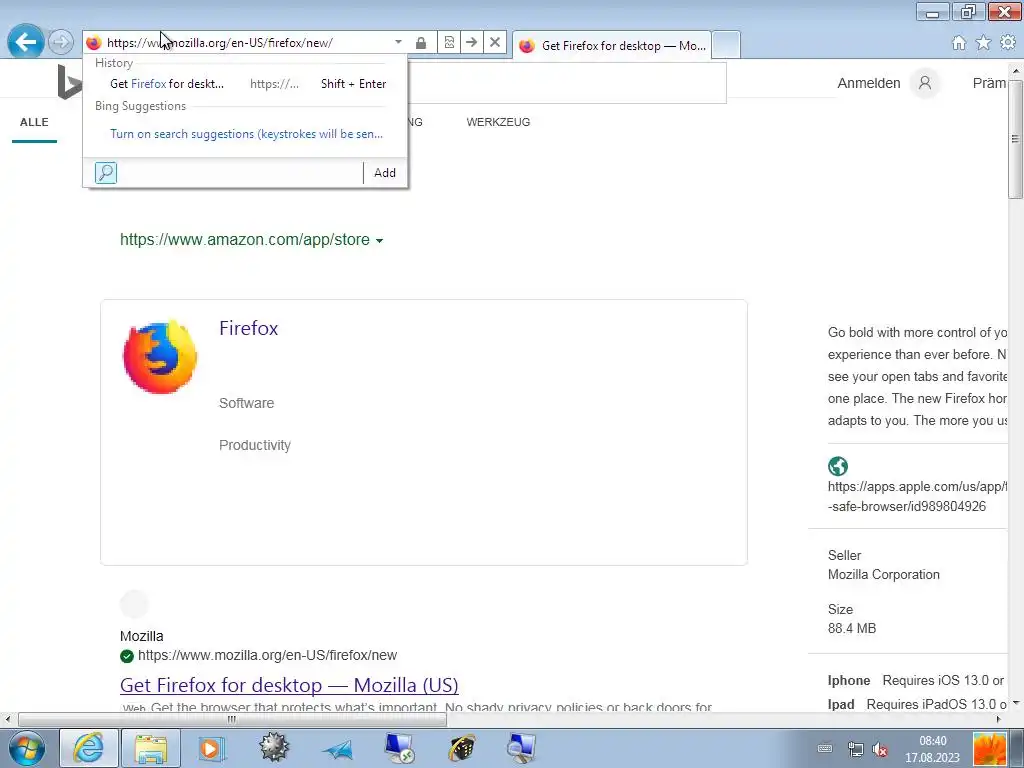Click the padlock security report icon
Screen dimensions: 1024x768
(x=421, y=42)
